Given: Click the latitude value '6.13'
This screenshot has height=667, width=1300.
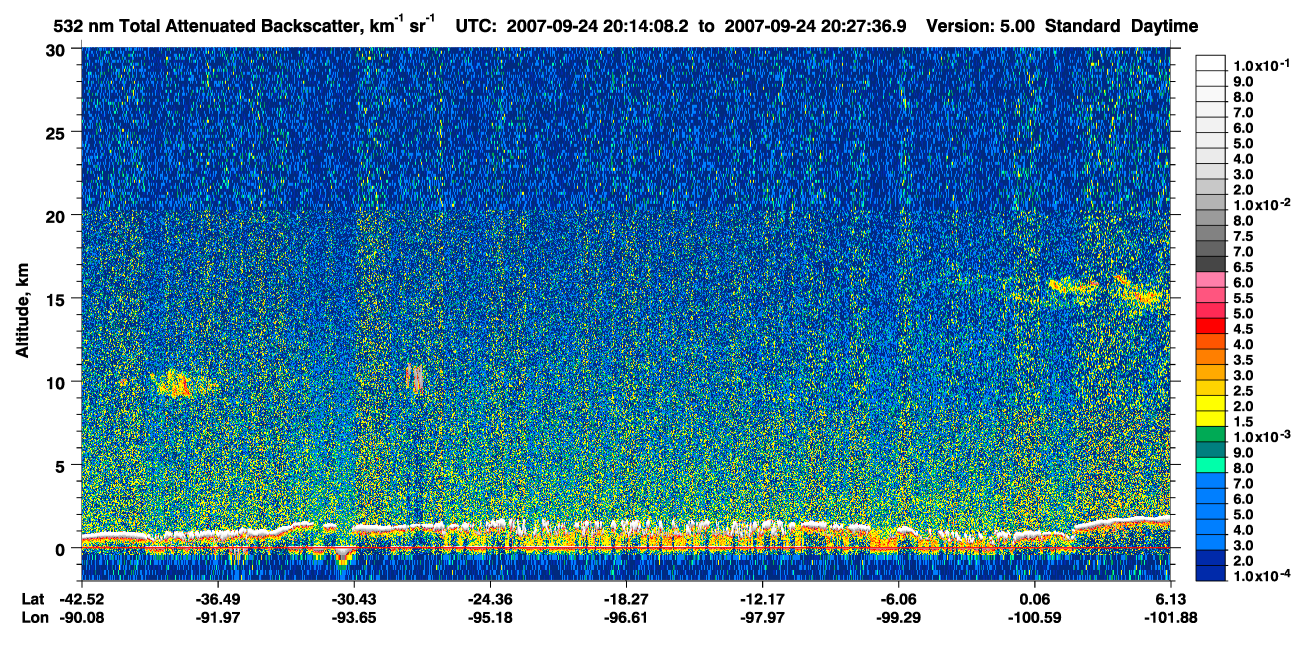Looking at the screenshot, I should pos(1171,598).
